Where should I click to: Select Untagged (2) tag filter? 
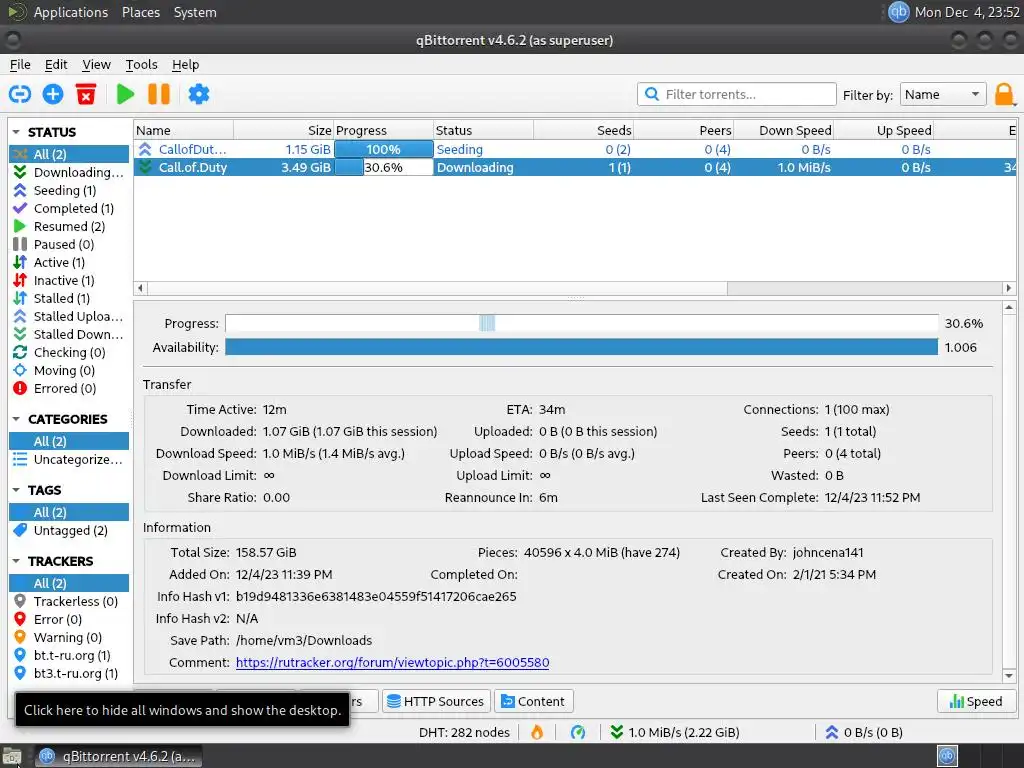point(69,530)
